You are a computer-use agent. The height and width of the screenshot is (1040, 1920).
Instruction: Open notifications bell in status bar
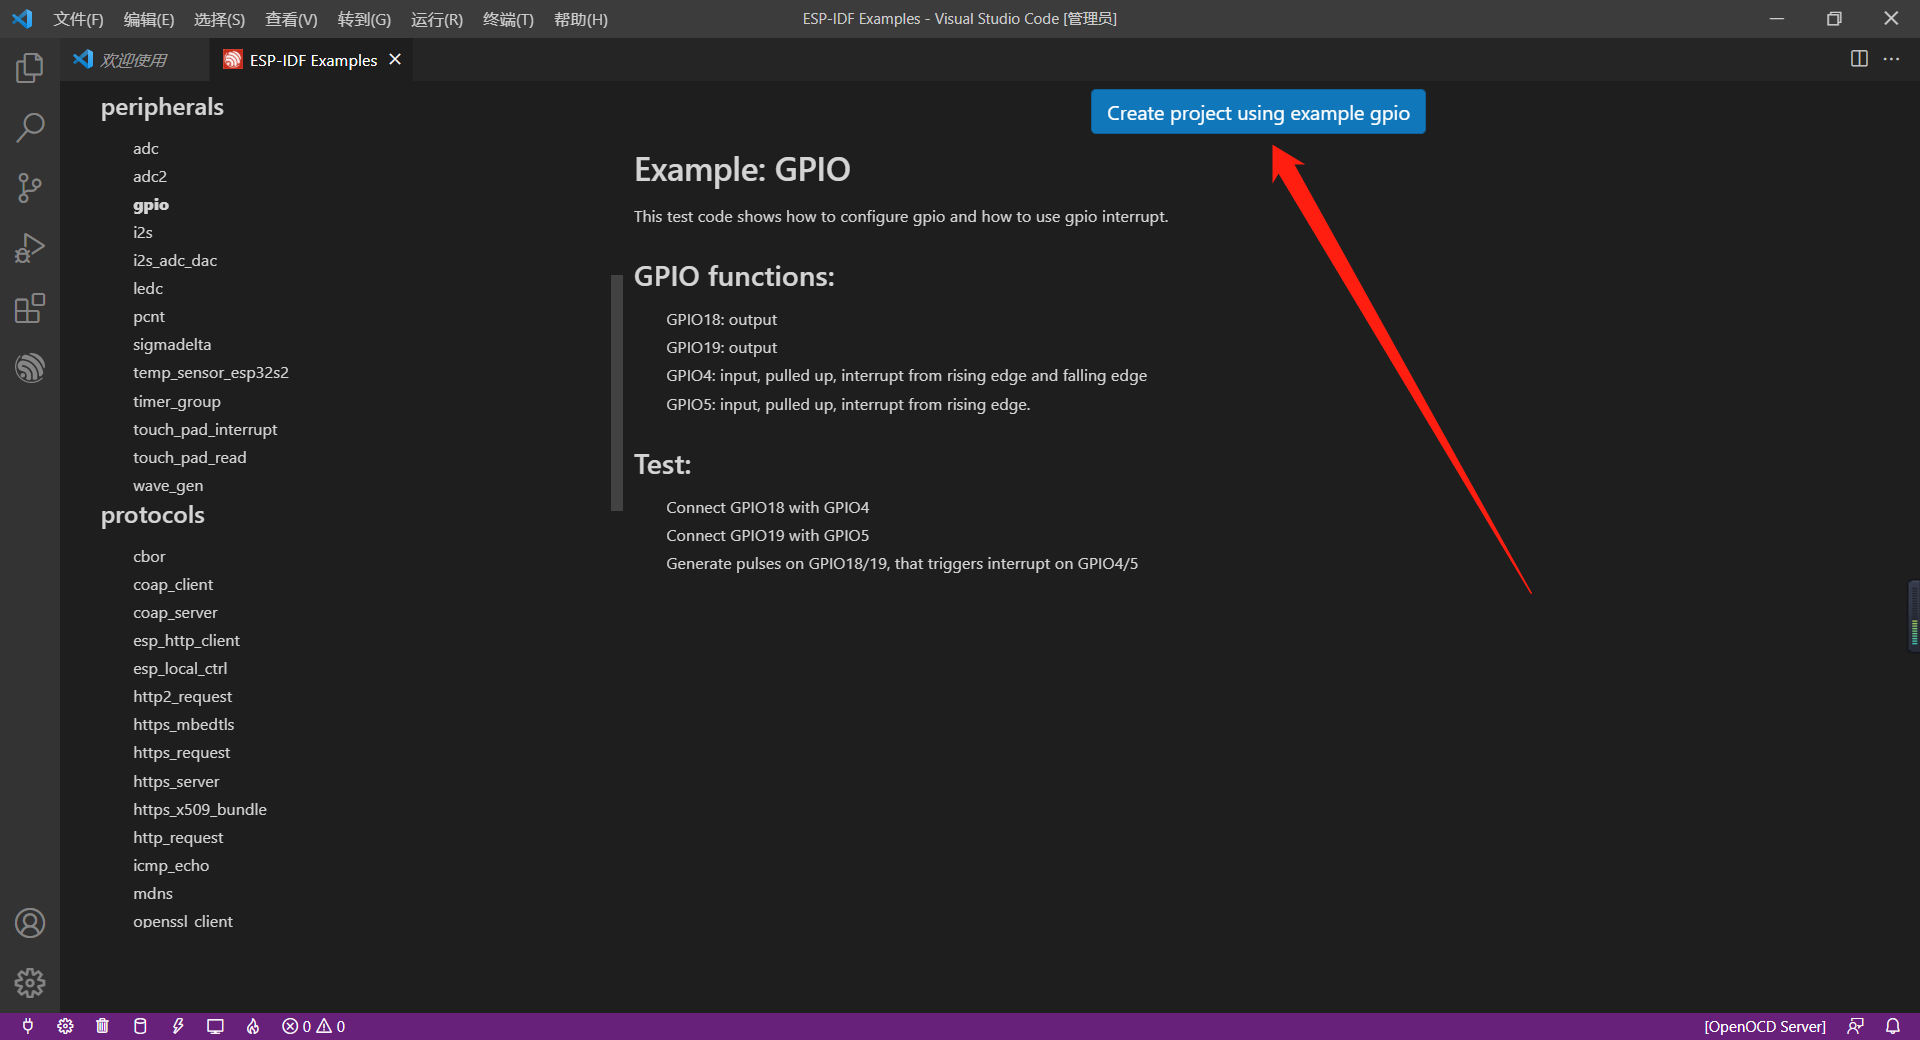point(1893,1026)
